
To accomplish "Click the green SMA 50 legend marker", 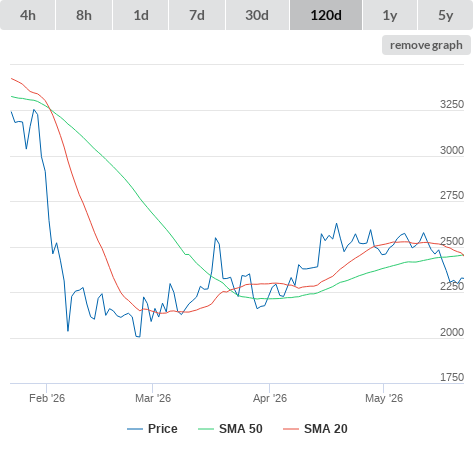I will (x=206, y=429).
